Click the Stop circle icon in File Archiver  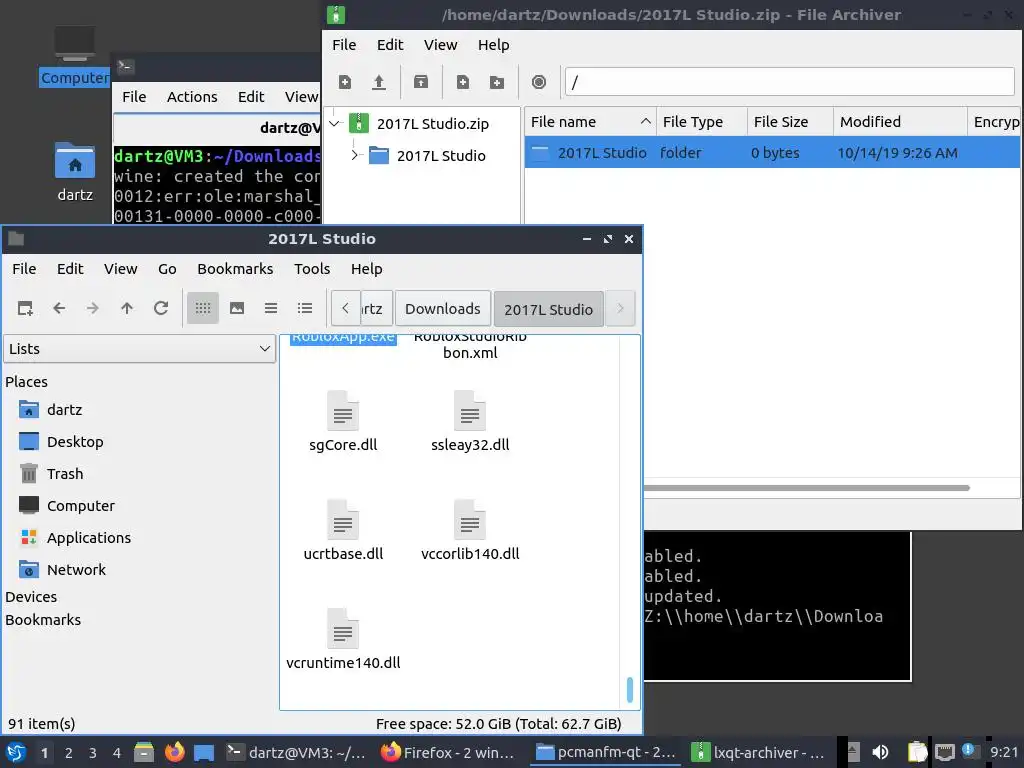[539, 82]
